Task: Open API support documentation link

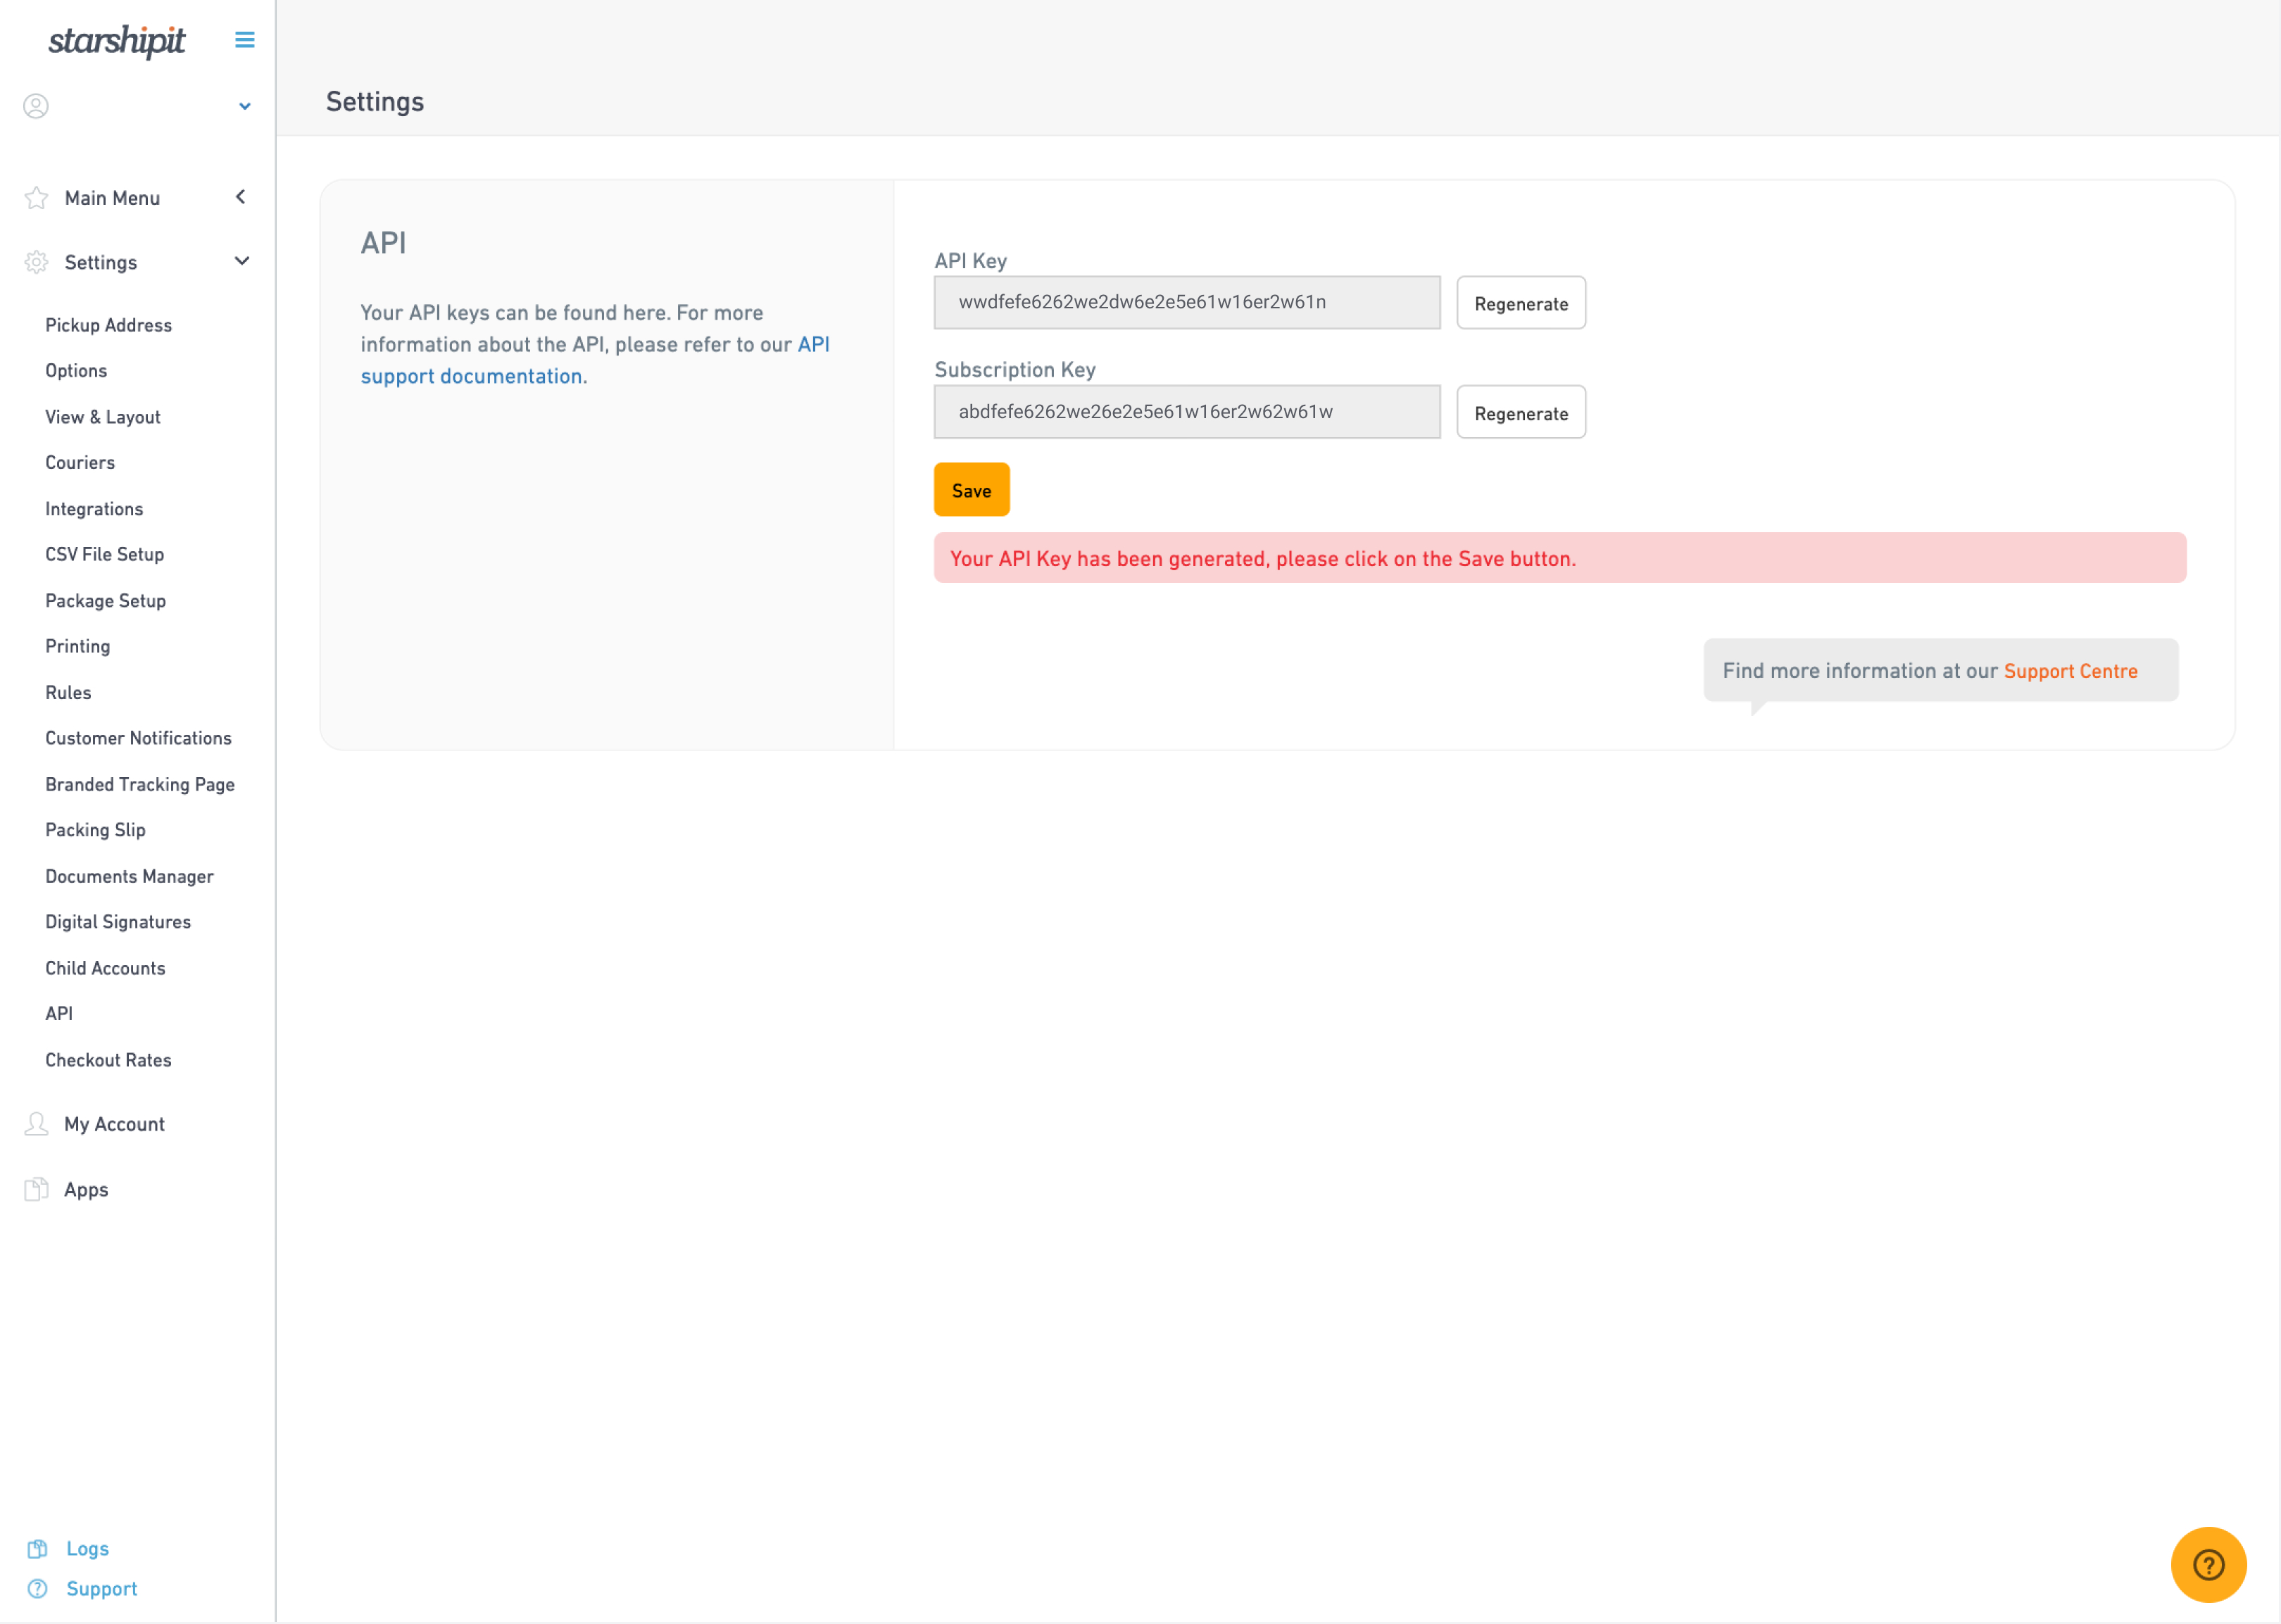Action: 595,360
